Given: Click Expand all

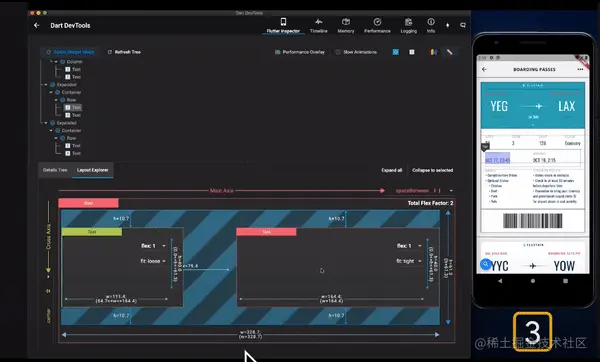Looking at the screenshot, I should [391, 170].
